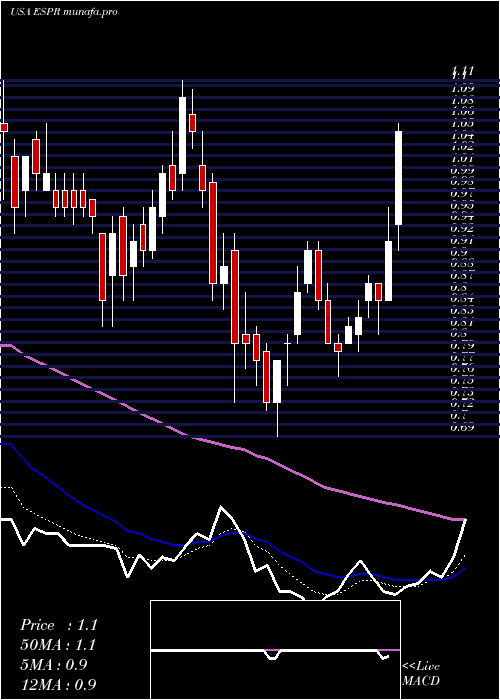This screenshot has width=500, height=700.
Task: Click the 0.94 price axis label
Action: [x=462, y=217]
